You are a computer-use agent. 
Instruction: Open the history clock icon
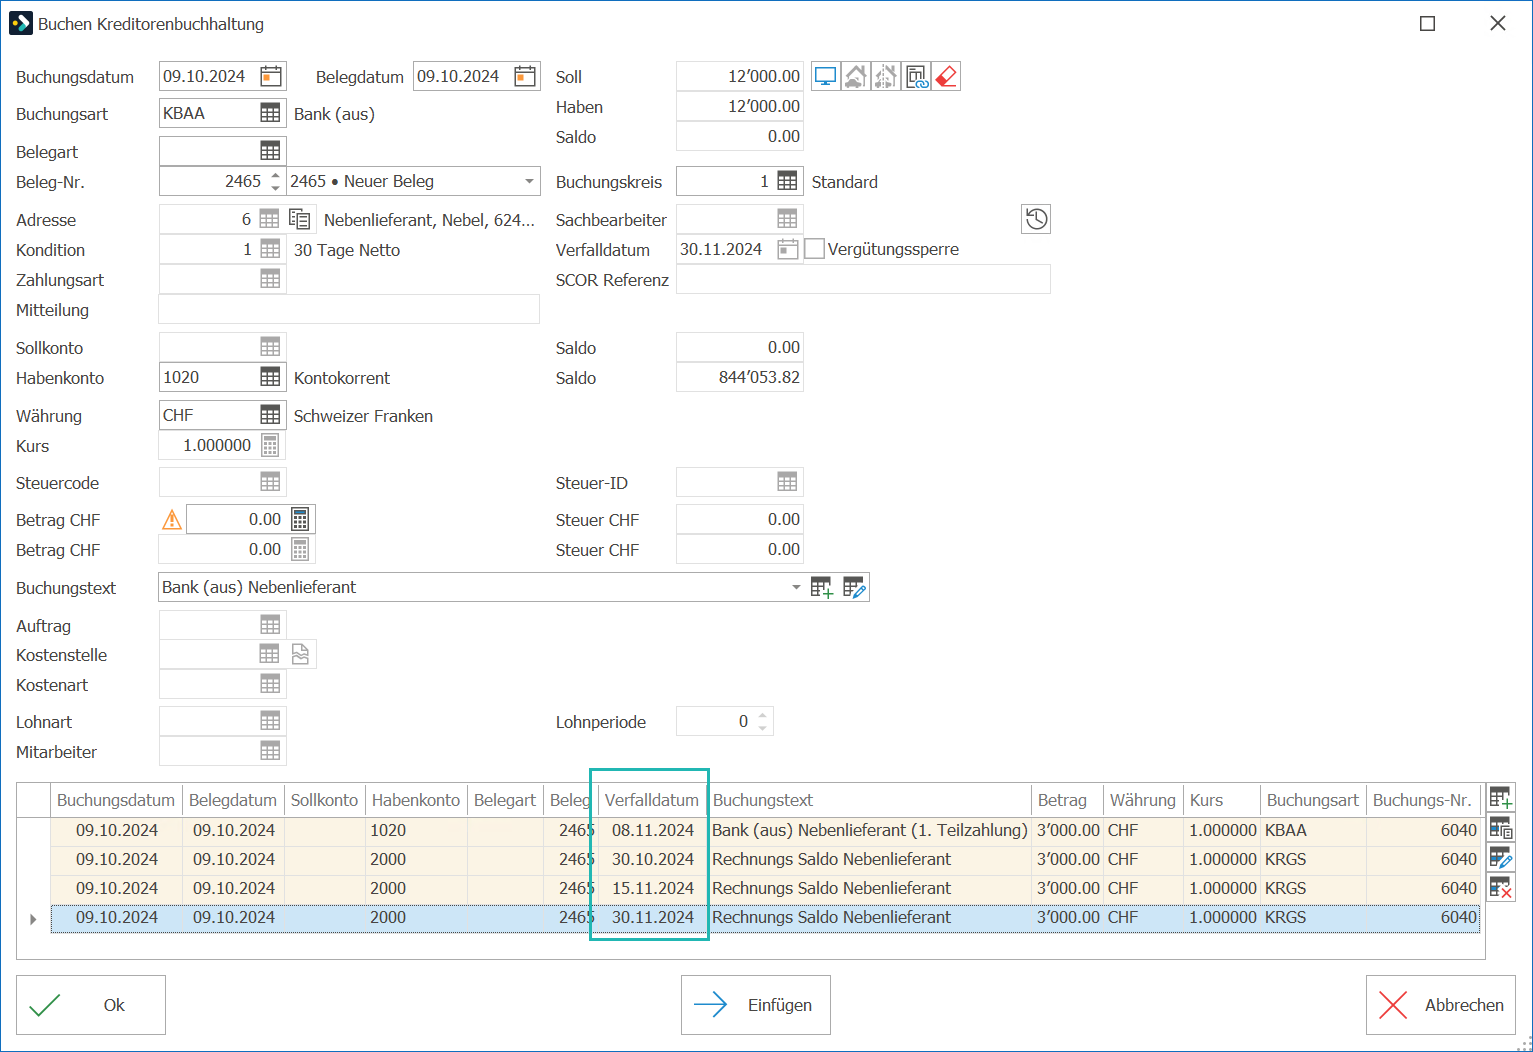1036,219
